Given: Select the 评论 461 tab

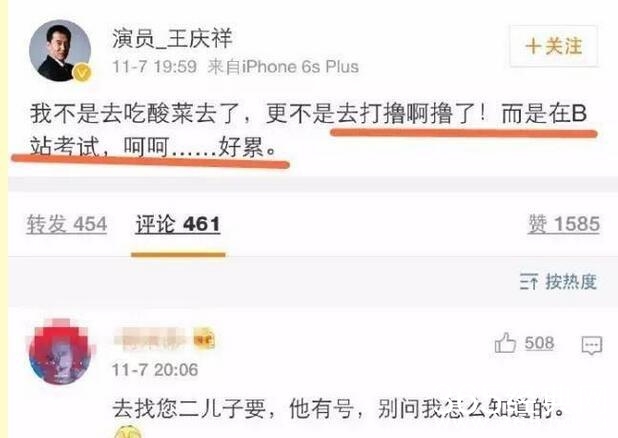Looking at the screenshot, I should (x=178, y=225).
